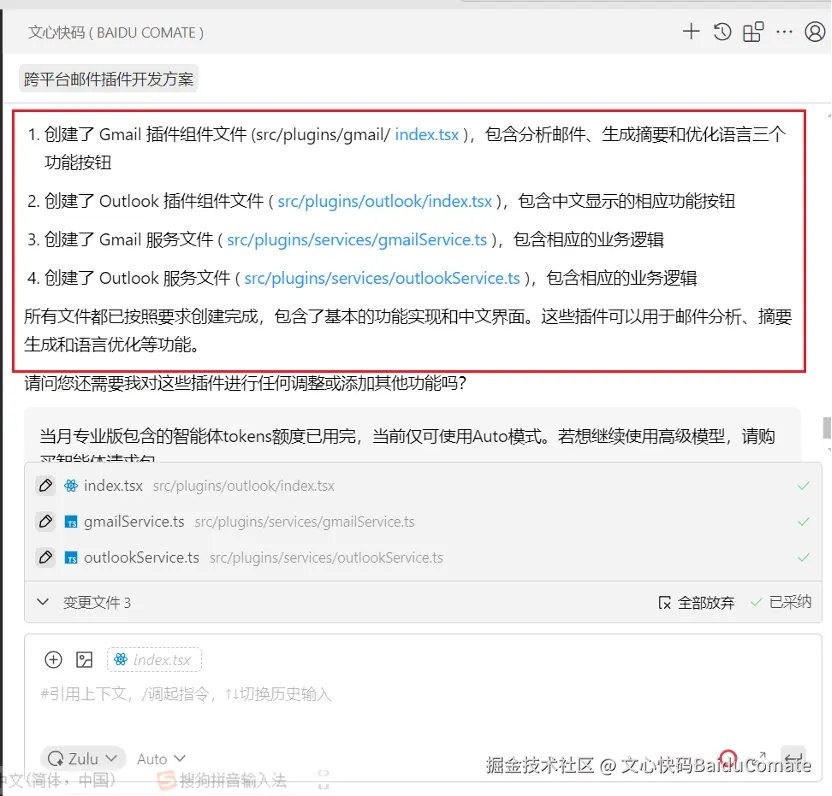
Task: Open outlookService.ts in changed files list
Action: (141, 558)
